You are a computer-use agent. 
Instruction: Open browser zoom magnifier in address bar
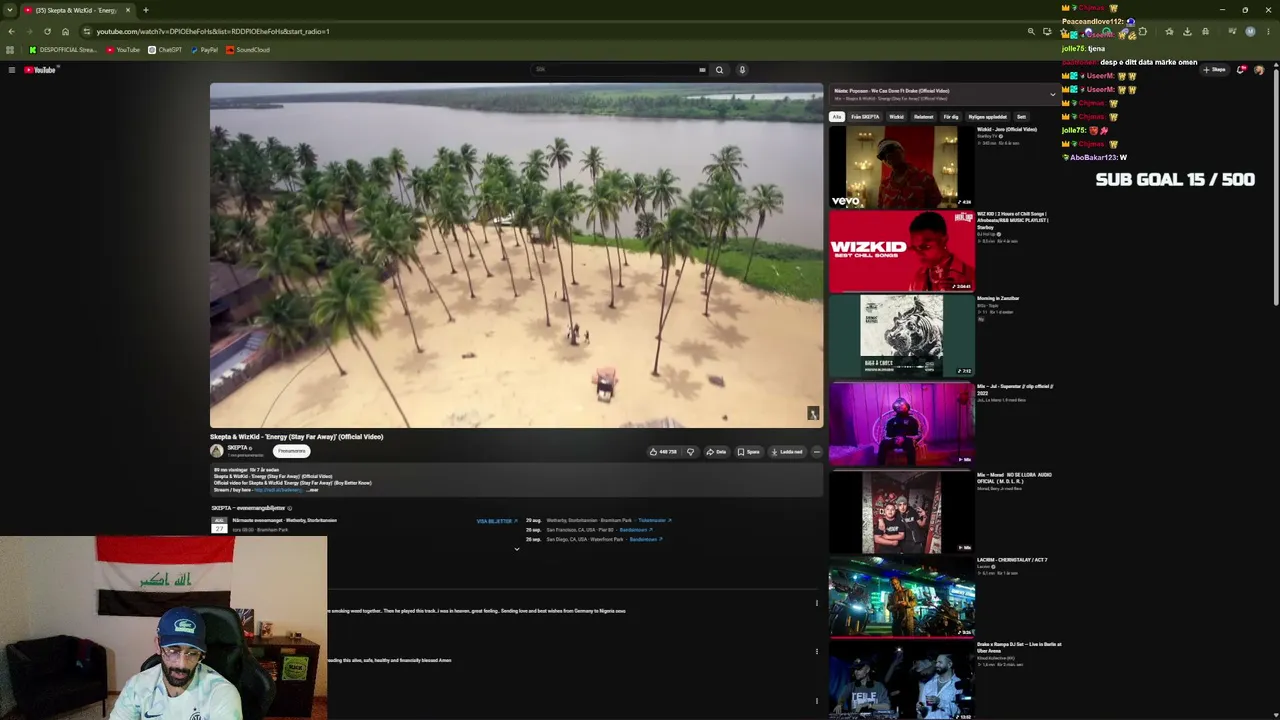(x=1031, y=31)
